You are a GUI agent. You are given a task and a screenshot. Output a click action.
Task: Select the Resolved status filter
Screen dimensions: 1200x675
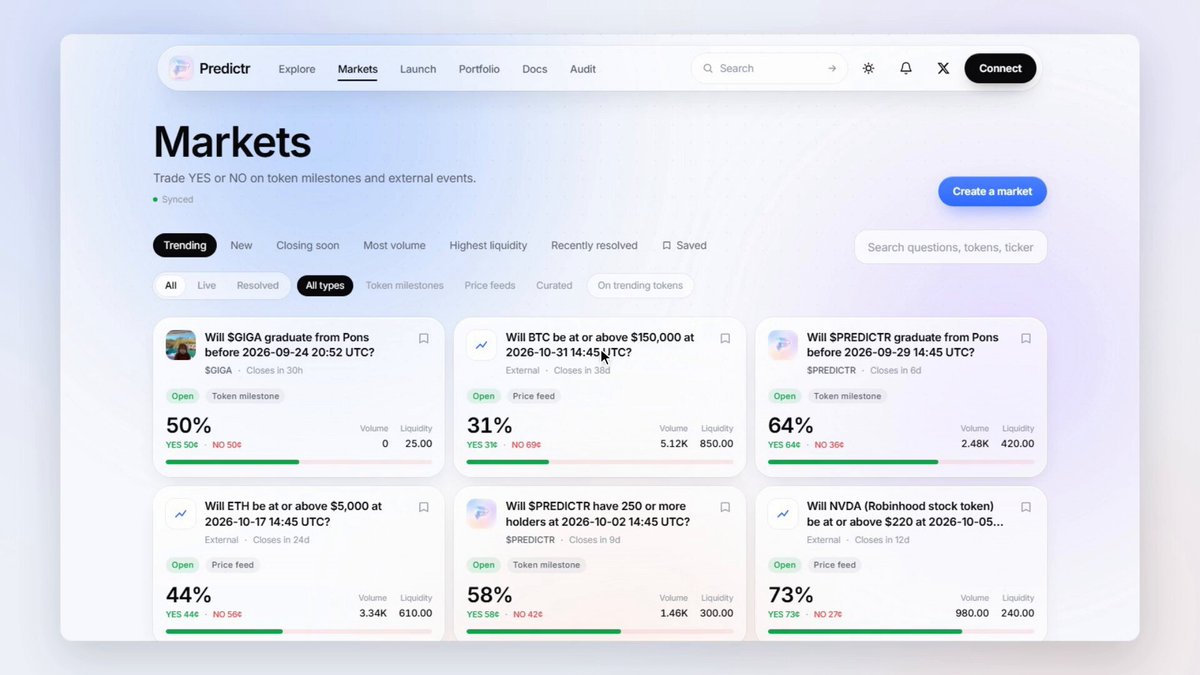coord(258,285)
